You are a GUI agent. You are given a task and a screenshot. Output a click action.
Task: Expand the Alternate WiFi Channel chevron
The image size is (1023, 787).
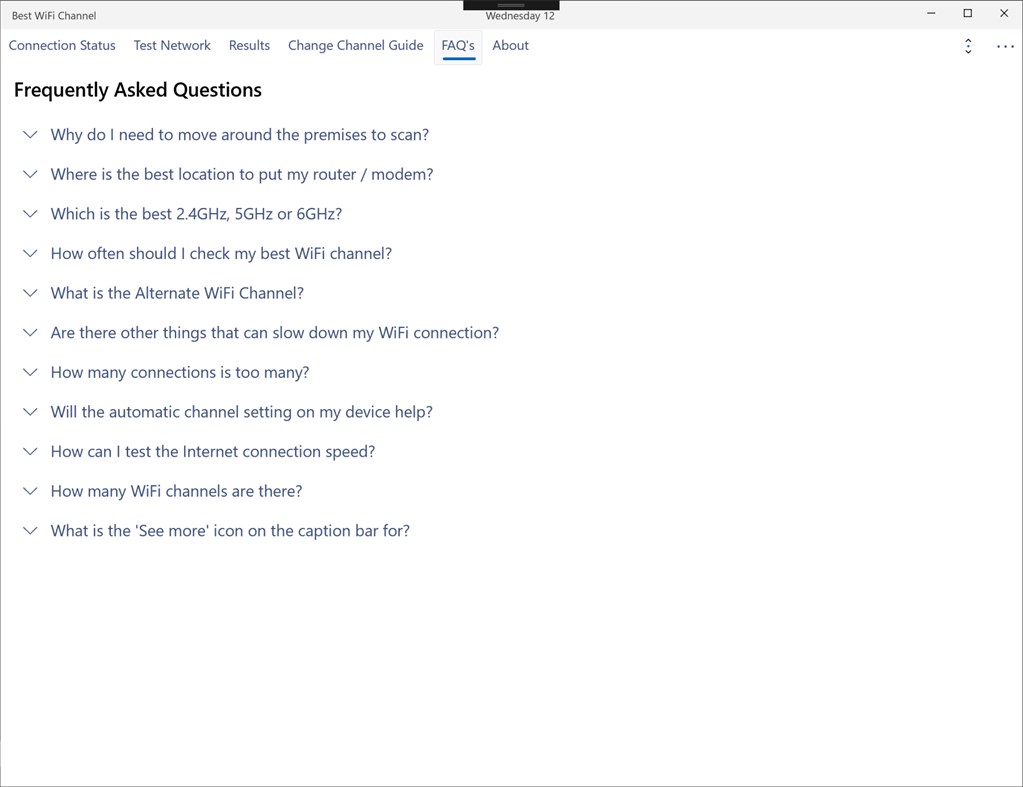[x=30, y=293]
